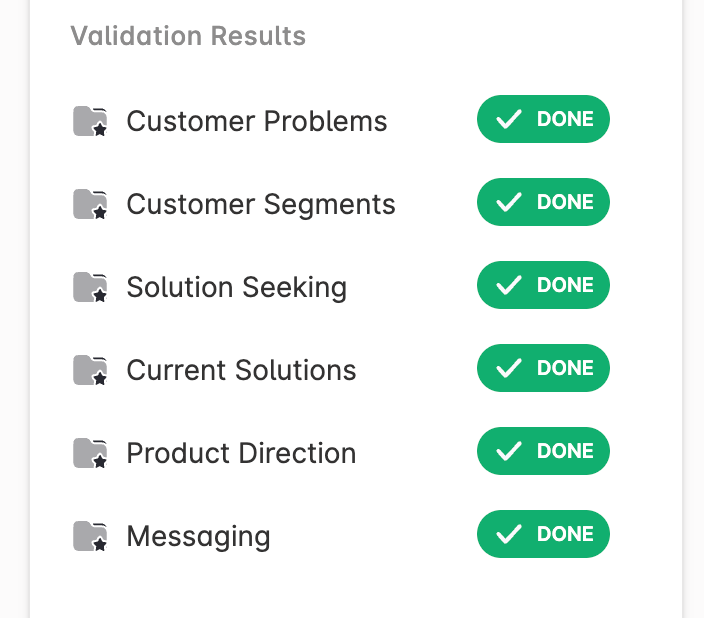
Task: Click the checkmark icon beside Messaging
Action: pos(510,535)
